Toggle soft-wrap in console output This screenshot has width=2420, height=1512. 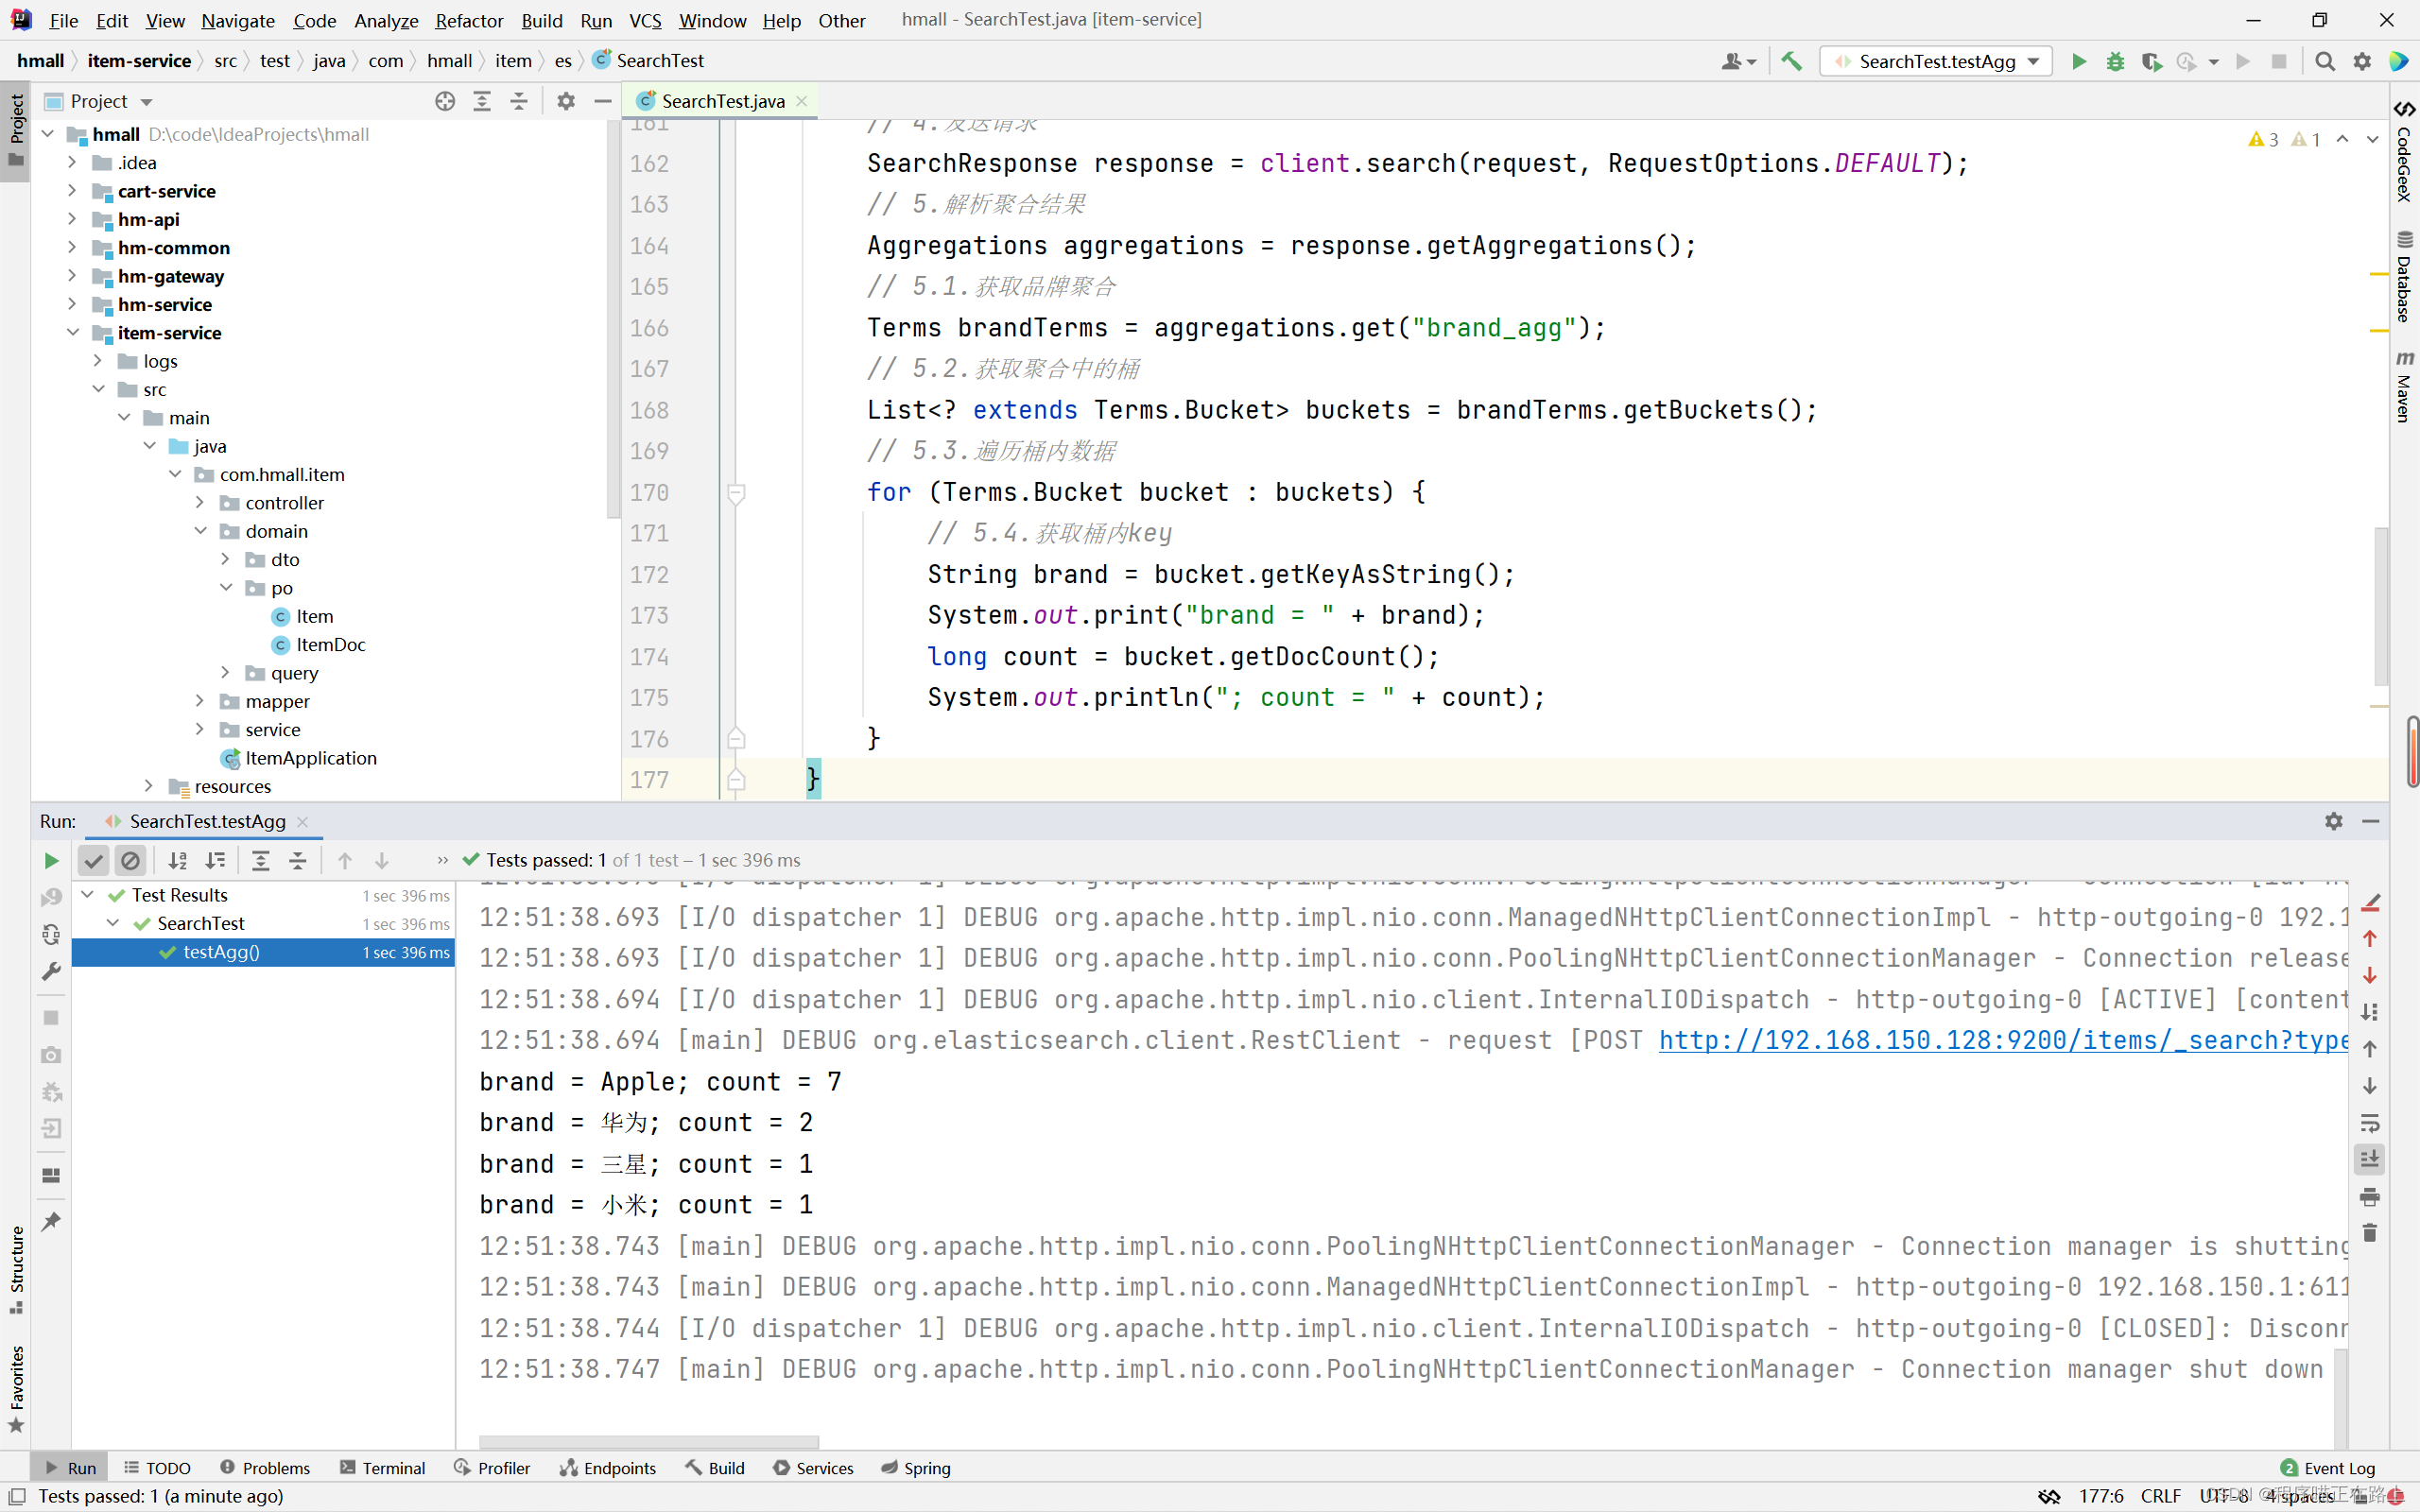pyautogui.click(x=2370, y=1123)
